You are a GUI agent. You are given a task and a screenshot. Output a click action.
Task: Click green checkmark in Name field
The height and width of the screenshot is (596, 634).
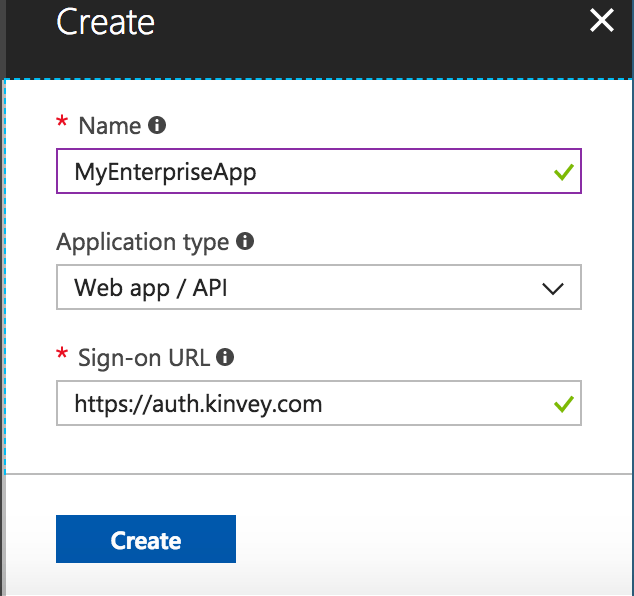pos(564,172)
